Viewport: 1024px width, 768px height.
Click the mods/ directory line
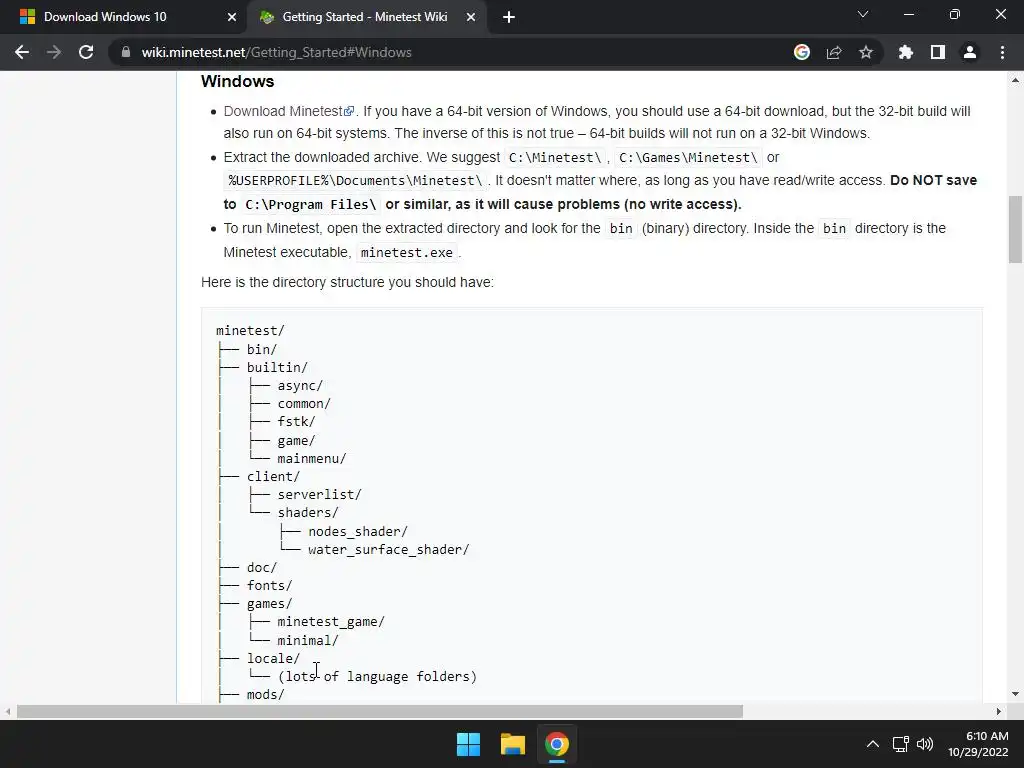coord(265,695)
